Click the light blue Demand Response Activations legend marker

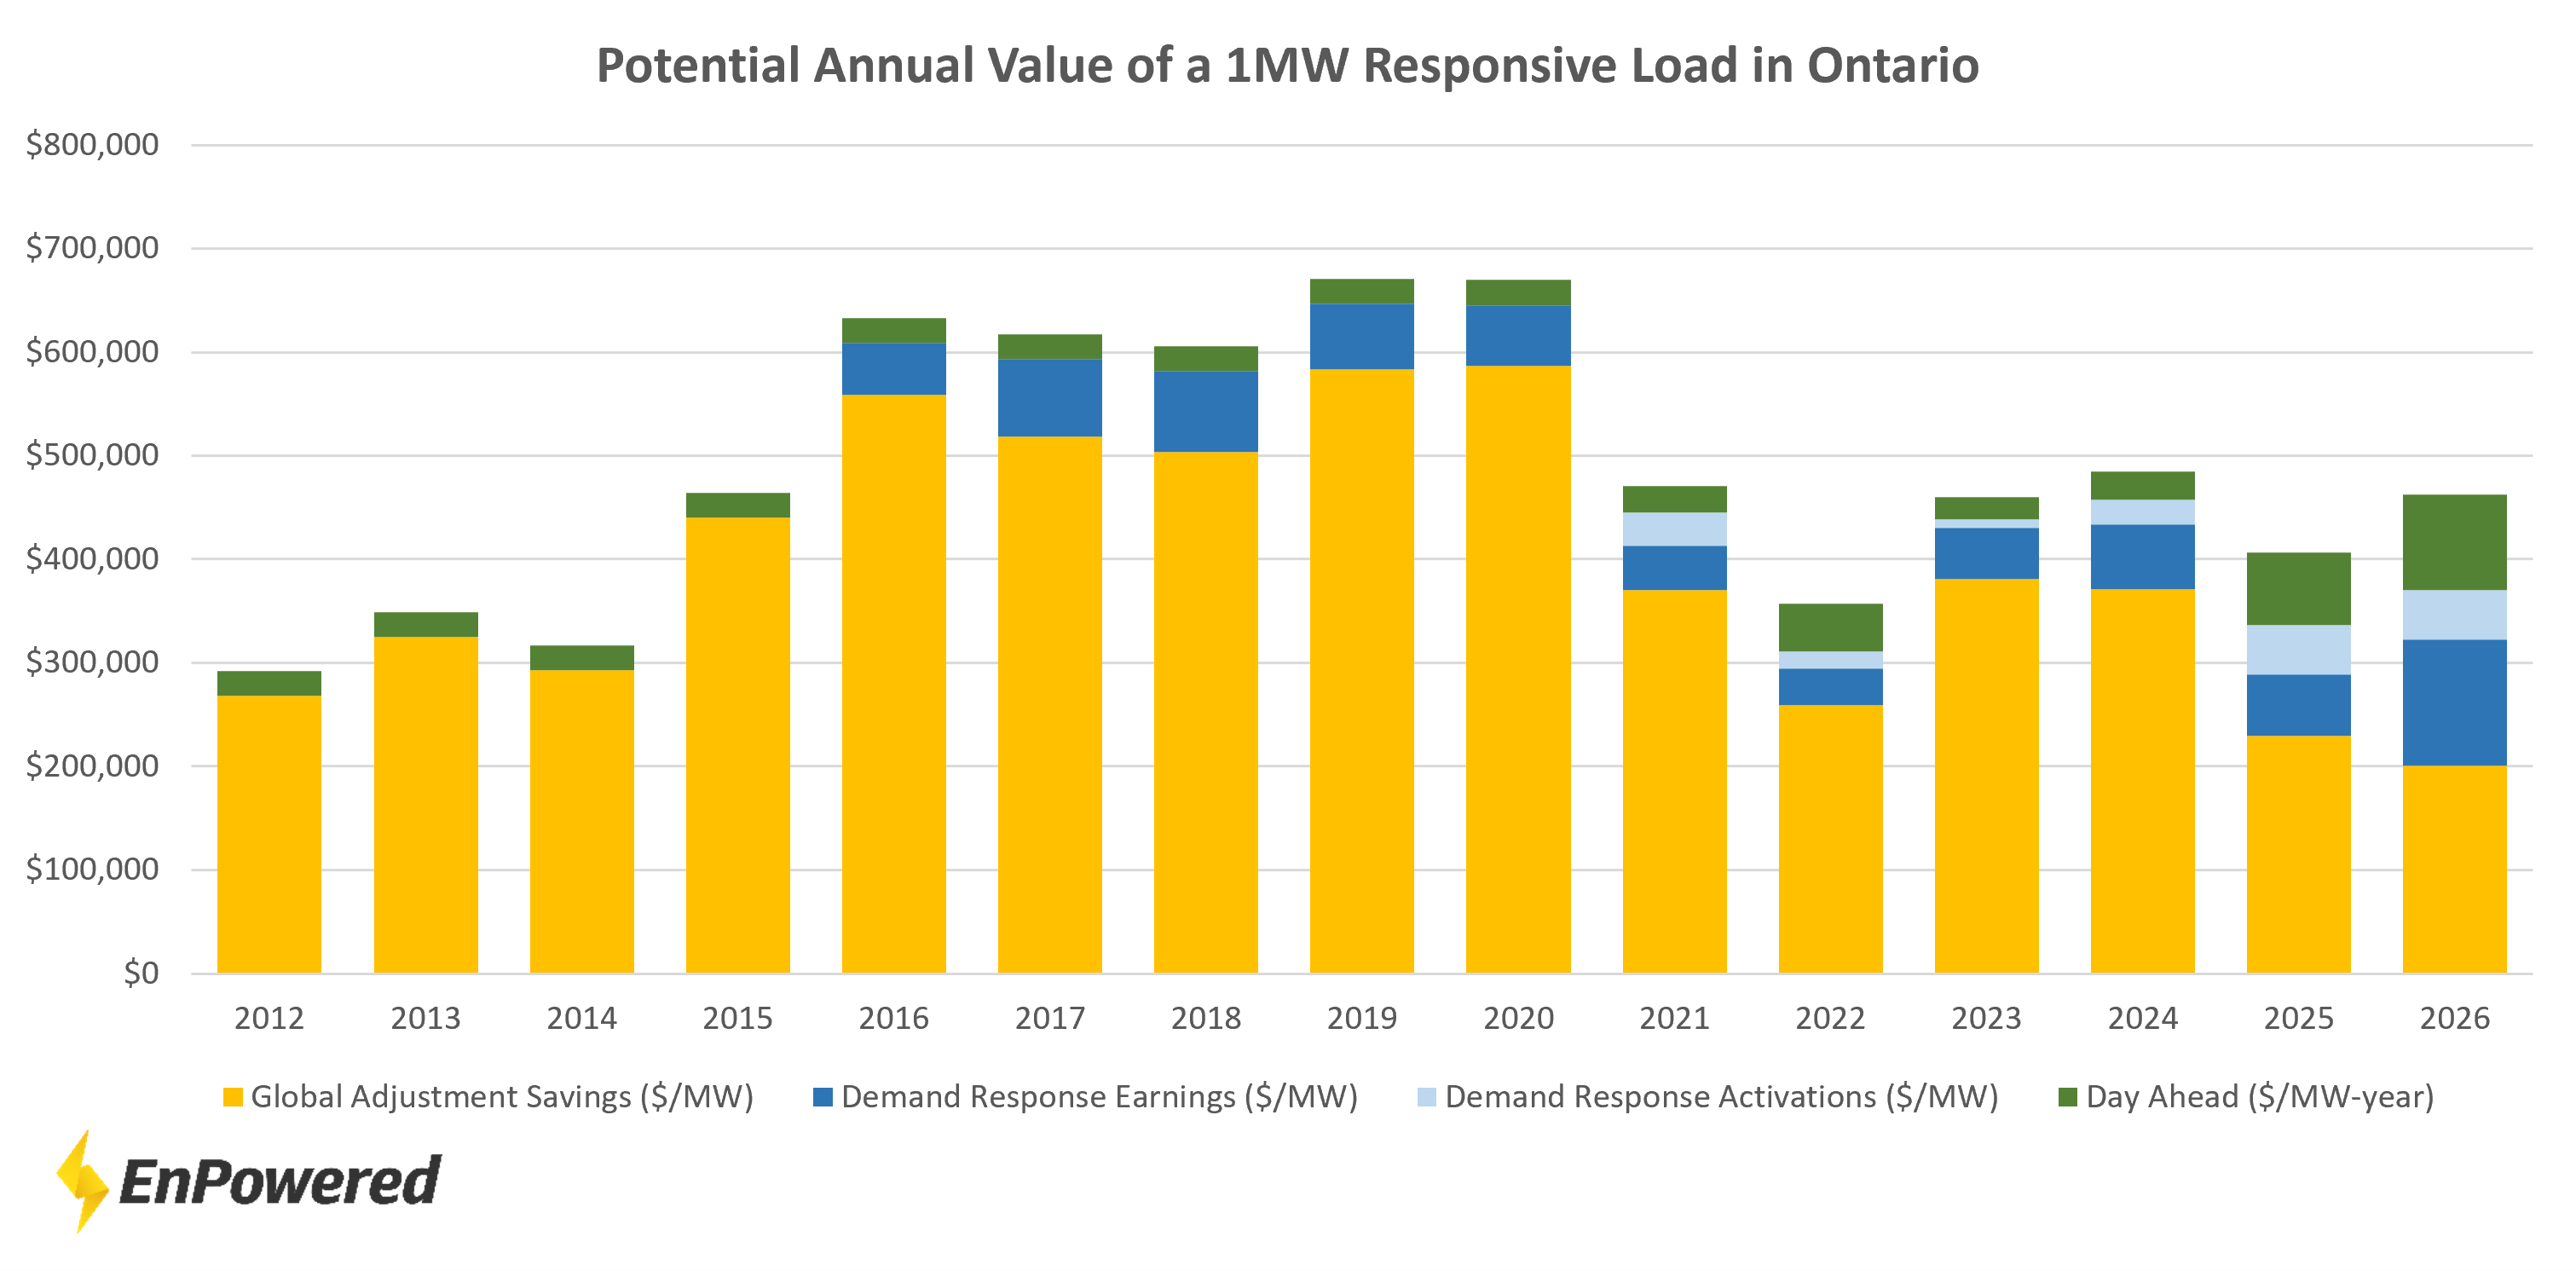pyautogui.click(x=1427, y=1096)
